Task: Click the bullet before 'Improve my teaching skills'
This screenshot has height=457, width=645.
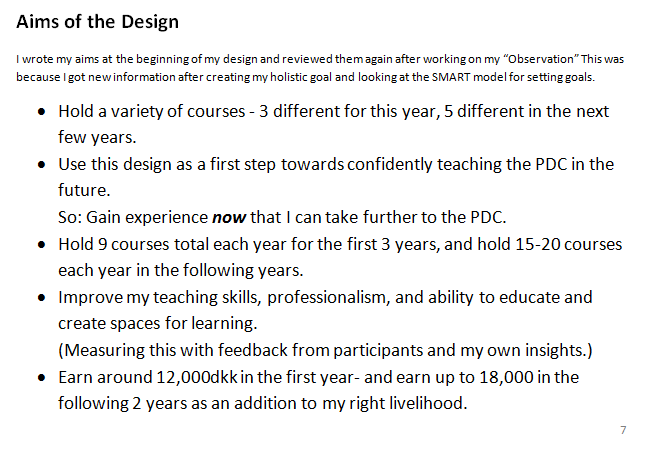Action: point(41,299)
